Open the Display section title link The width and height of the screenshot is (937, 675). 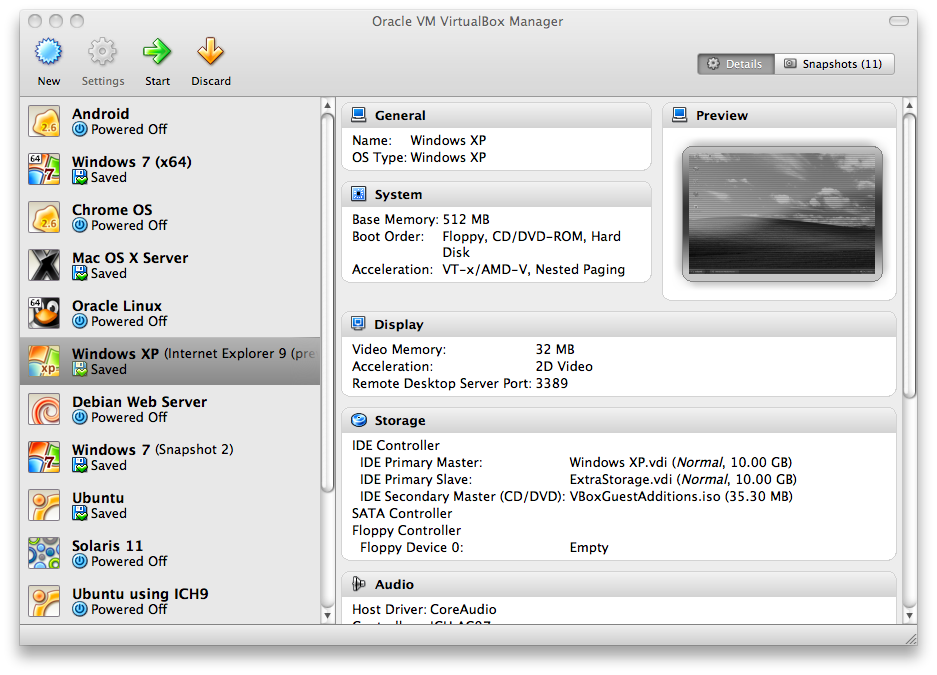[398, 325]
